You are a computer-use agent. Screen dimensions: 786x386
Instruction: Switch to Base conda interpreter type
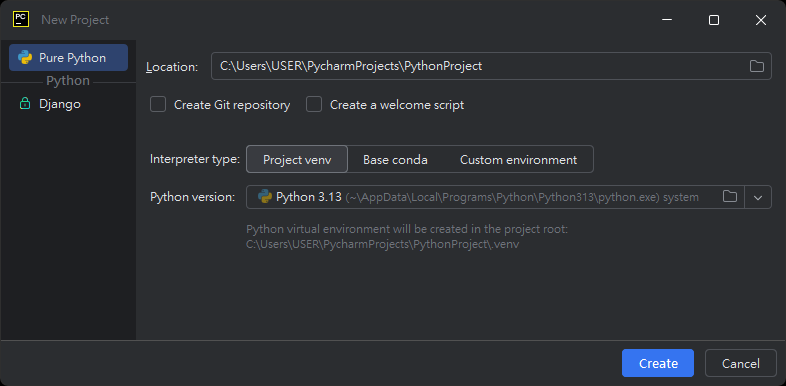395,159
